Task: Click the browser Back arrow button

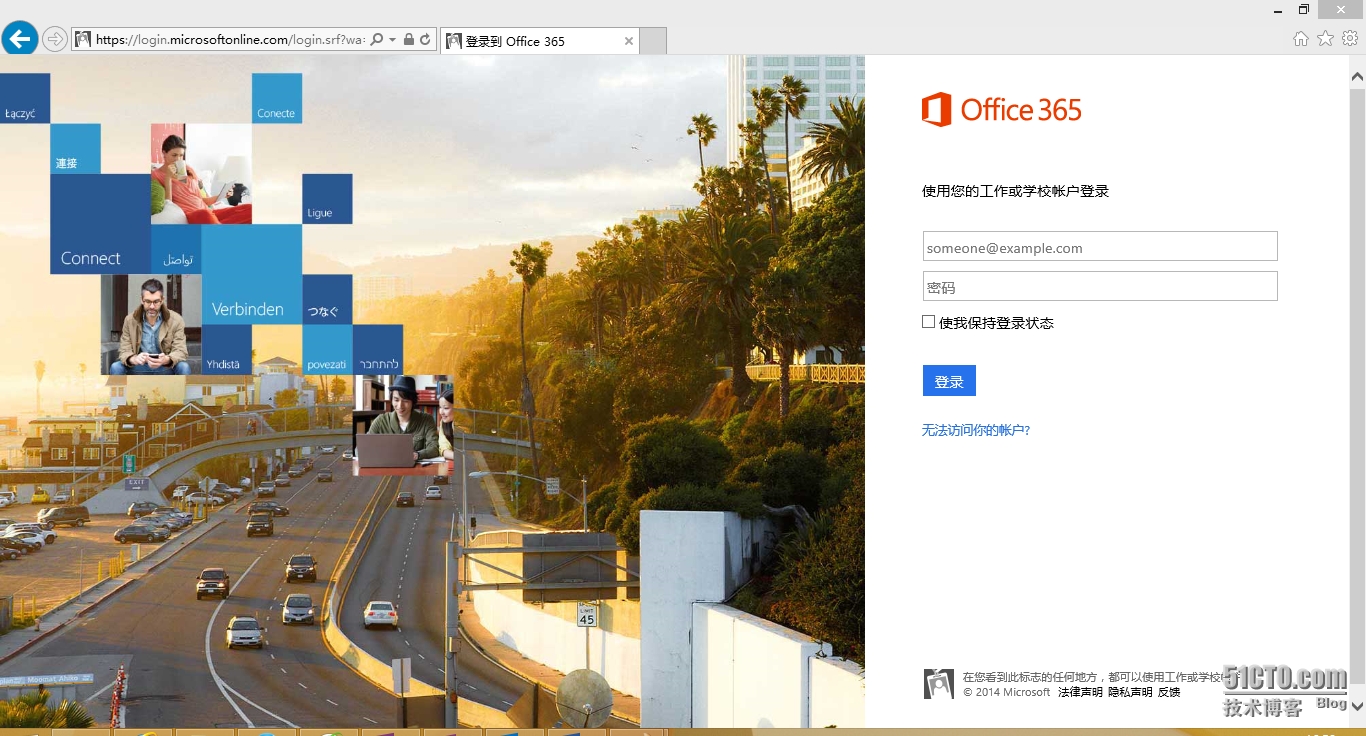Action: [x=20, y=39]
